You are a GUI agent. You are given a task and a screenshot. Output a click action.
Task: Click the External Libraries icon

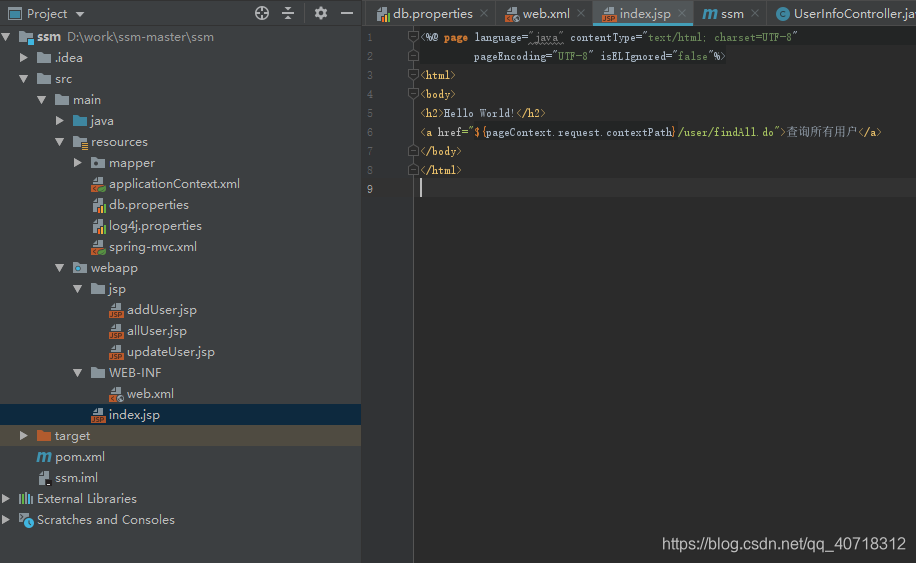click(x=26, y=498)
